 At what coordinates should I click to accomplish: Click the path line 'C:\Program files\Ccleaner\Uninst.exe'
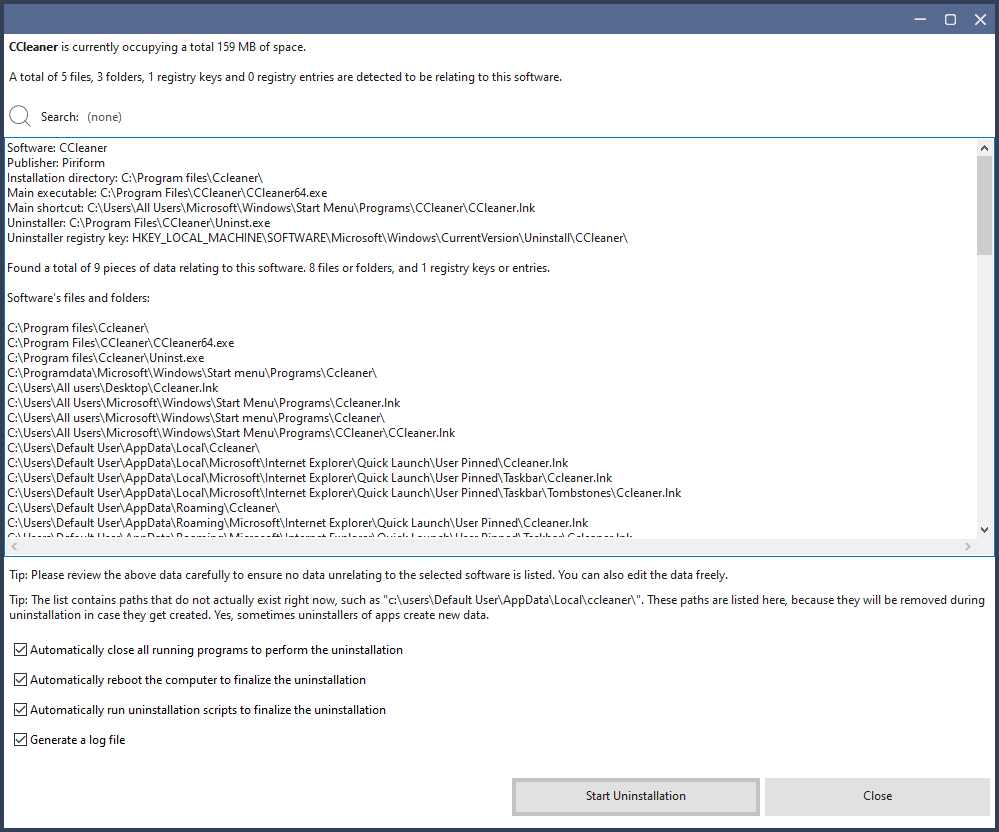[106, 358]
